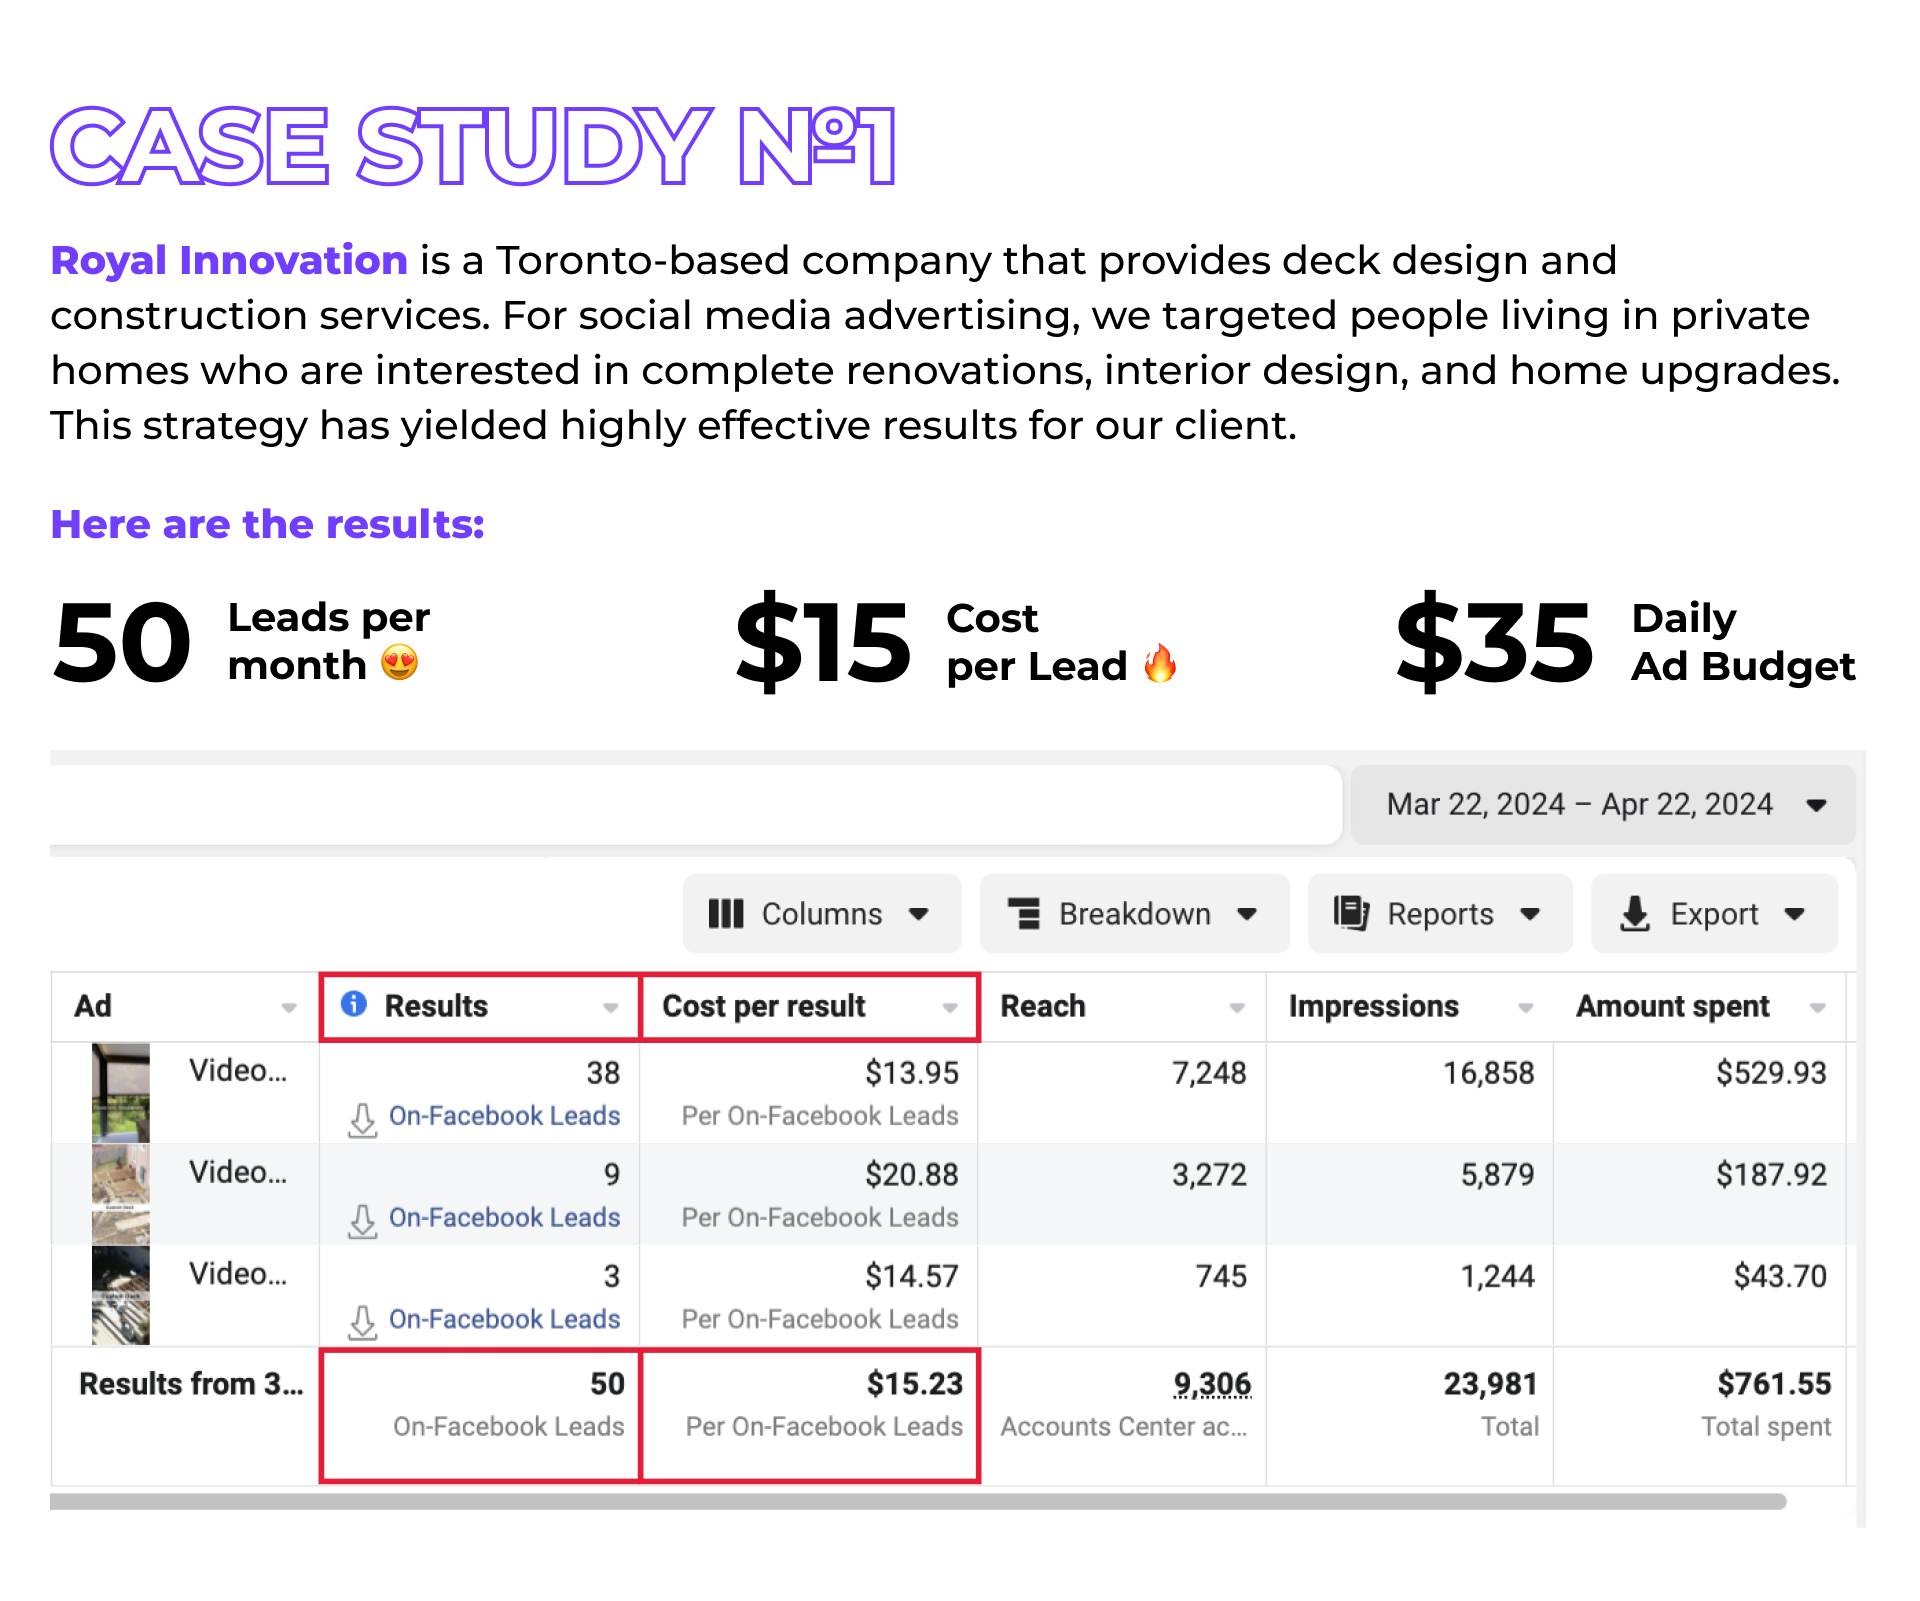The height and width of the screenshot is (1601, 1920).
Task: Click the Reach column header arrow
Action: (x=1237, y=1008)
